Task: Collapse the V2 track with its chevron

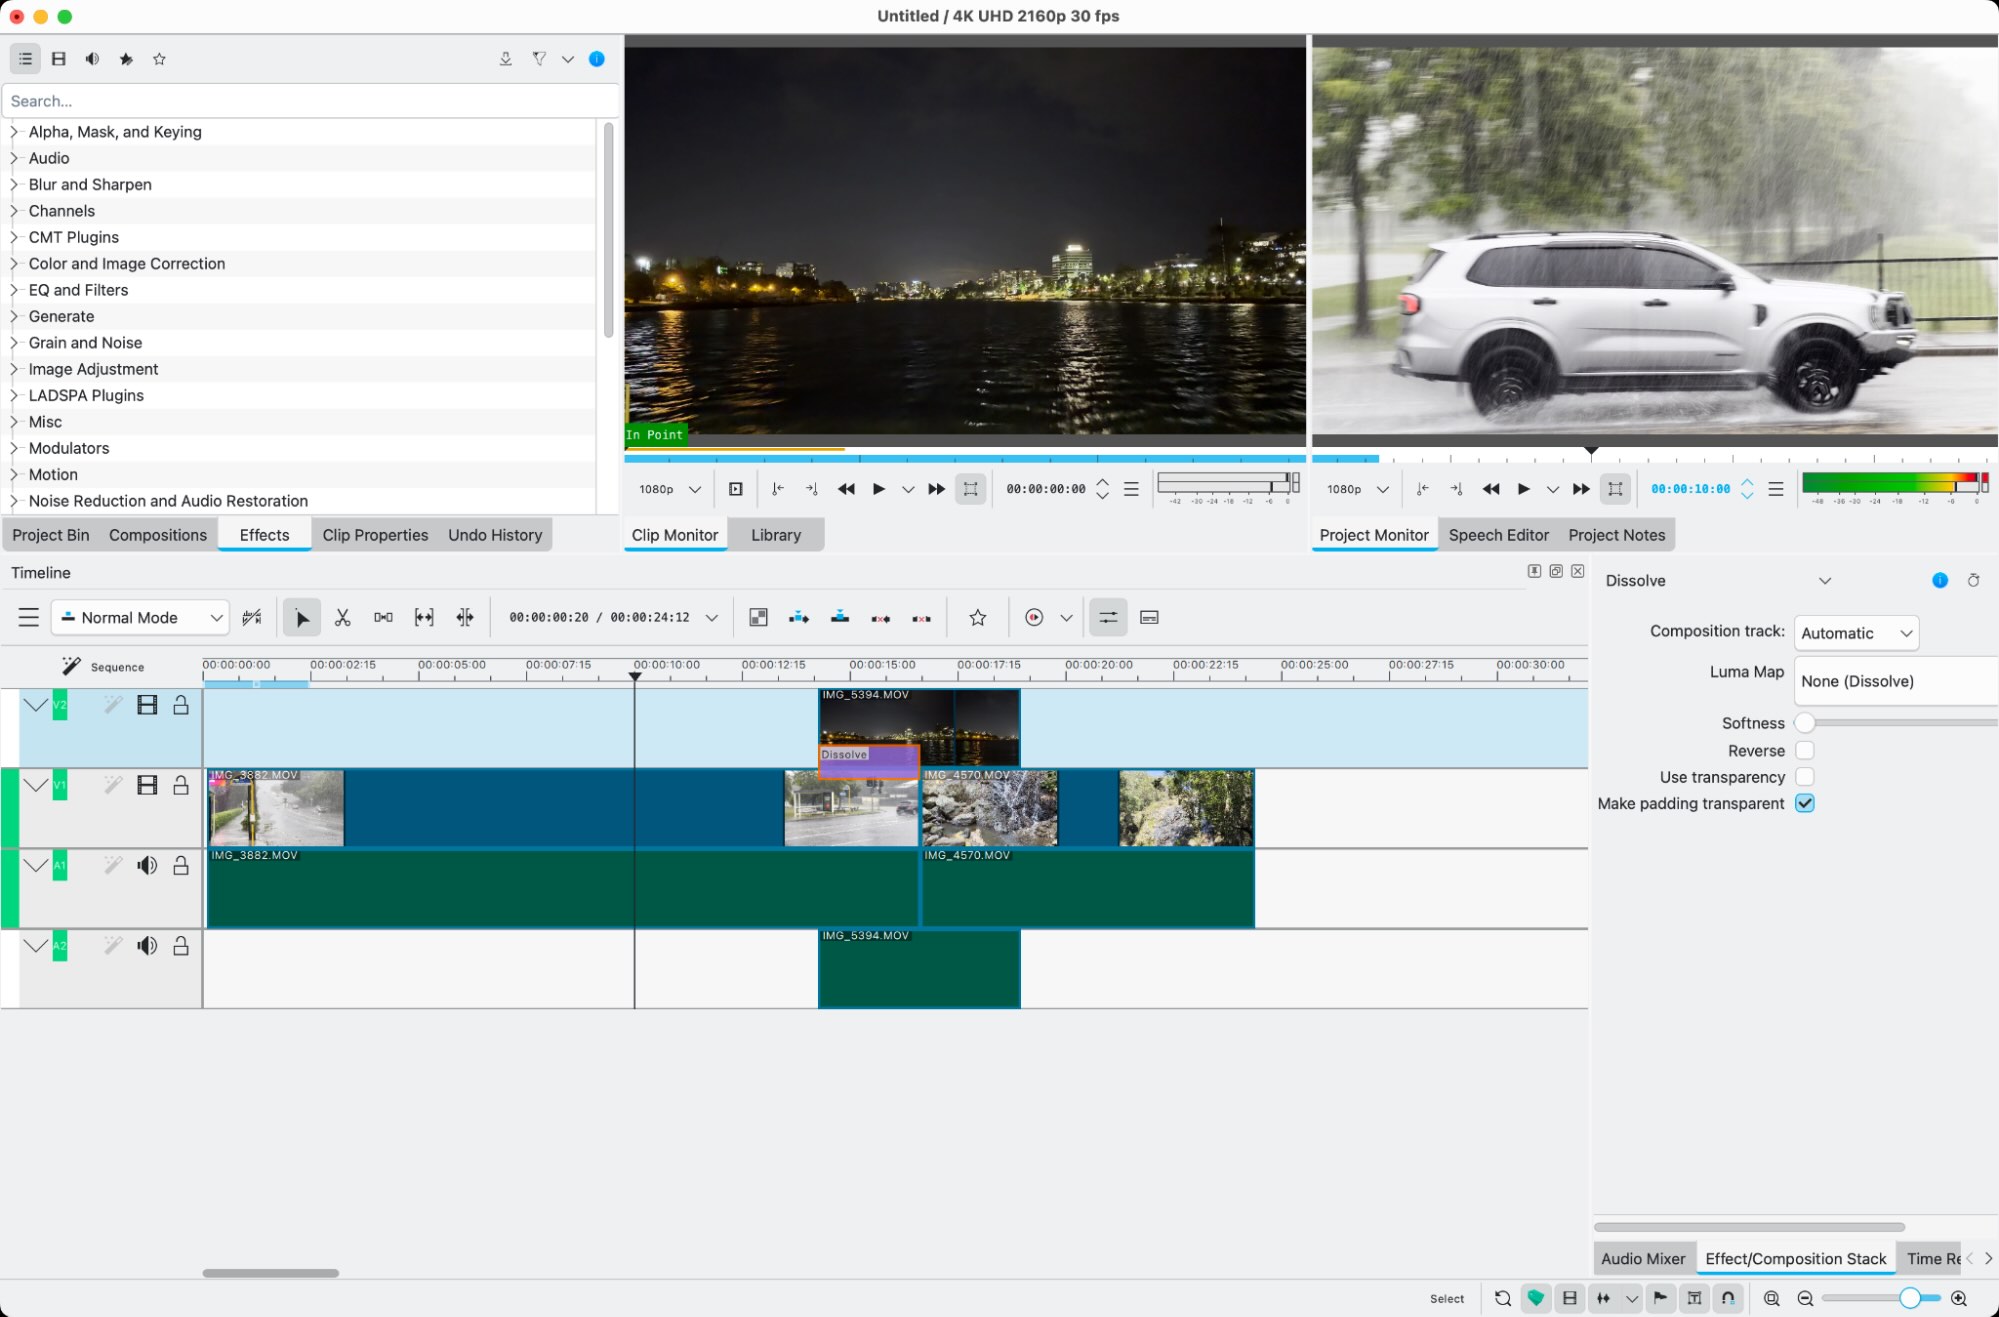Action: click(x=36, y=706)
